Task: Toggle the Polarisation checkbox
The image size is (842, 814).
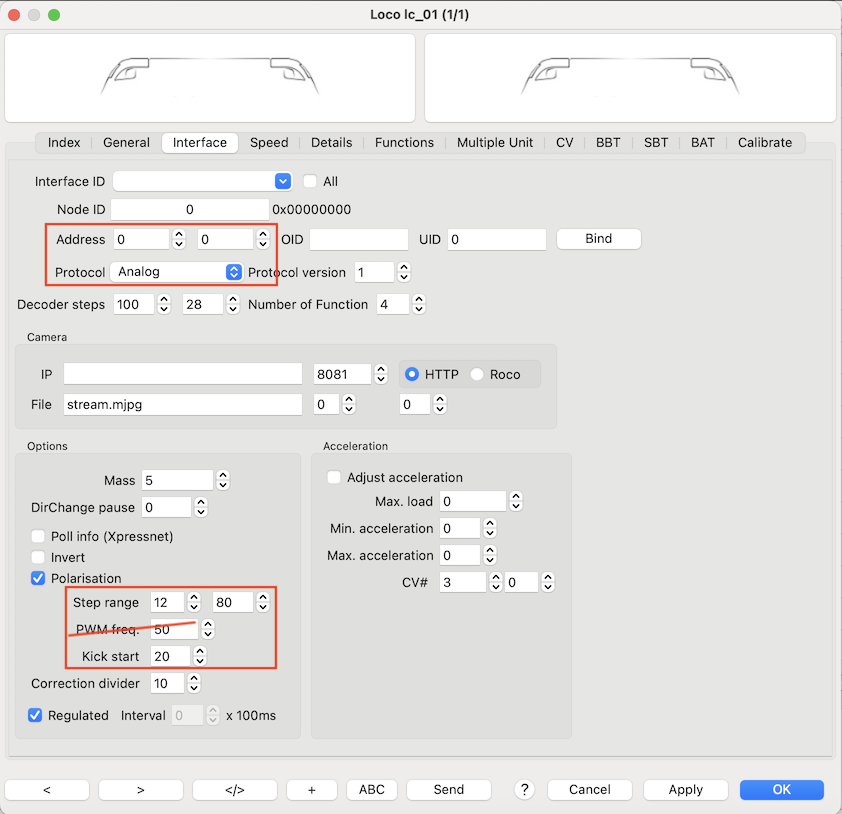Action: point(39,578)
